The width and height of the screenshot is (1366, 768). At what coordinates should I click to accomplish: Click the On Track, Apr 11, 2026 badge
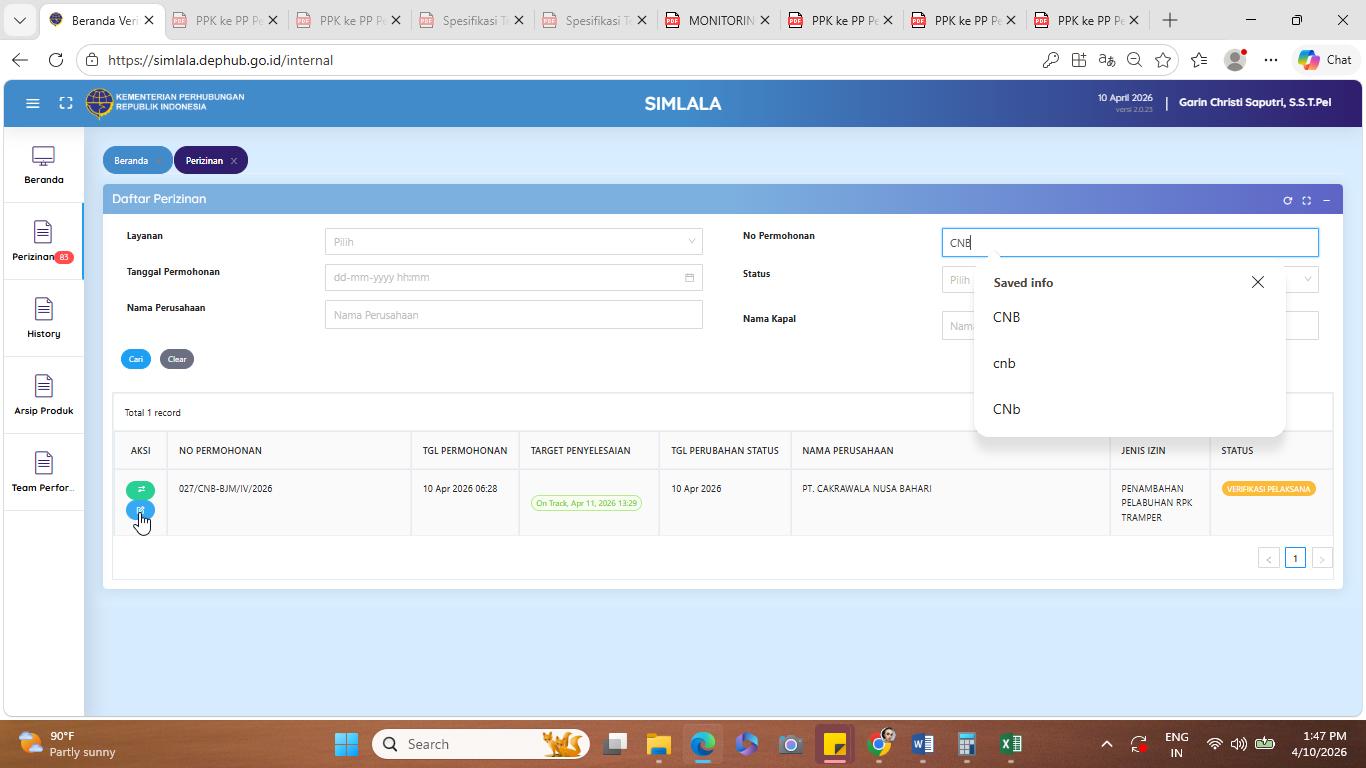pyautogui.click(x=586, y=503)
